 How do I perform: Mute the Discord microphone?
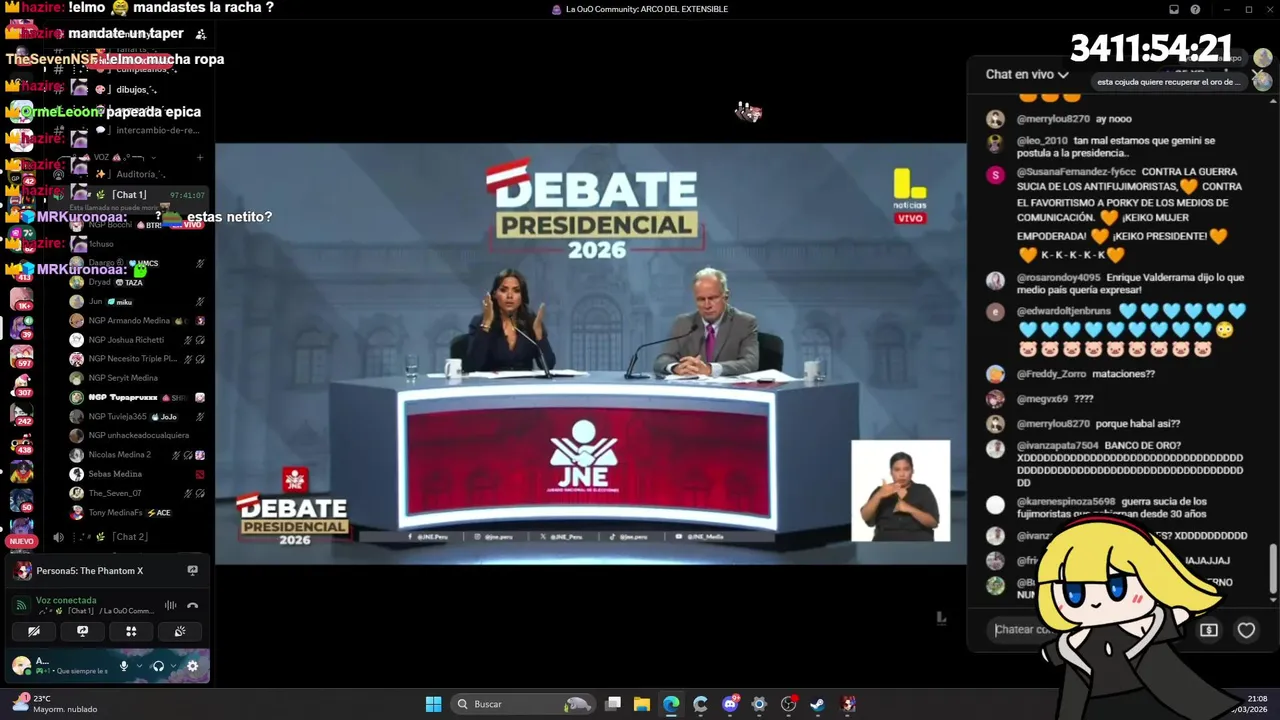(124, 666)
